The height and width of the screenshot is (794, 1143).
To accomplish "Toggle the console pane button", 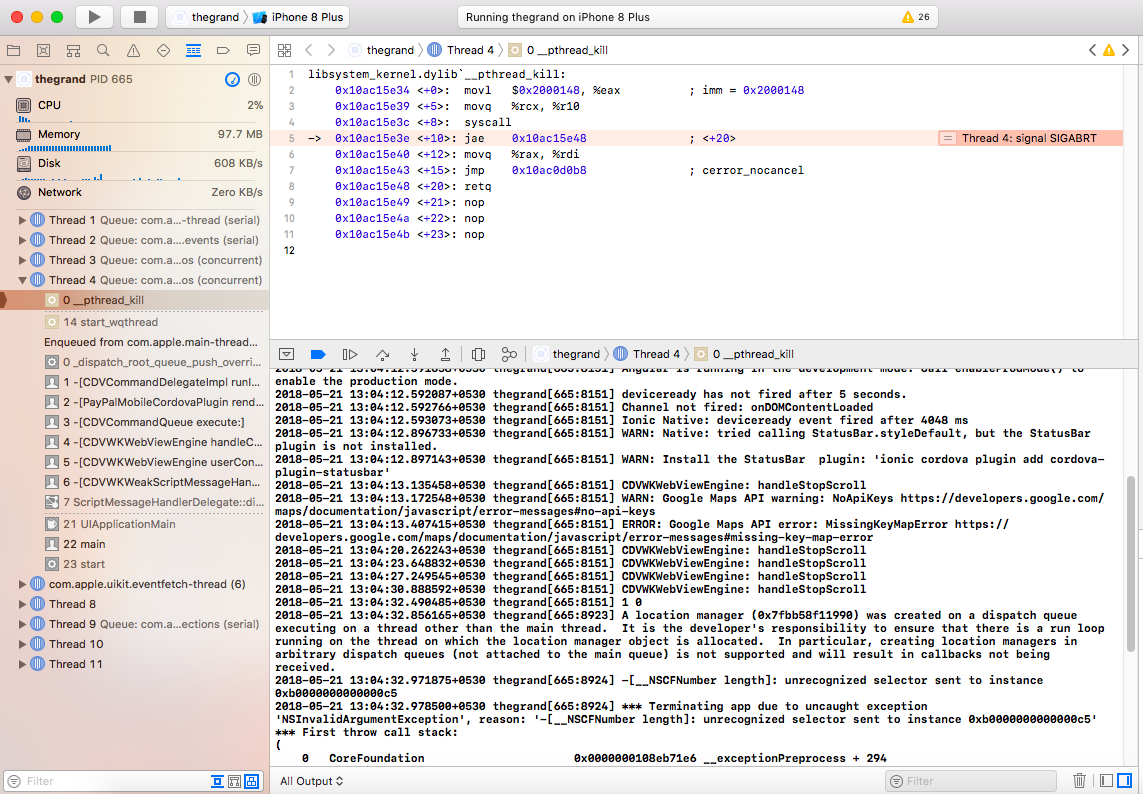I will point(1126,781).
